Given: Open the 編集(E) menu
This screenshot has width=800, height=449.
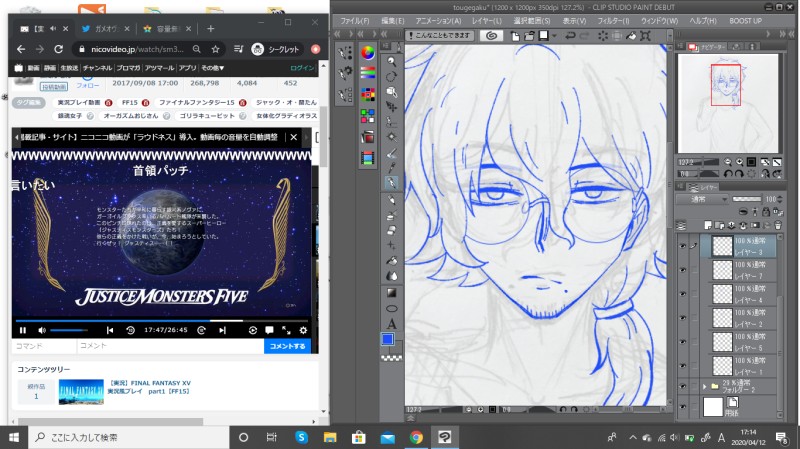Looking at the screenshot, I should point(392,21).
